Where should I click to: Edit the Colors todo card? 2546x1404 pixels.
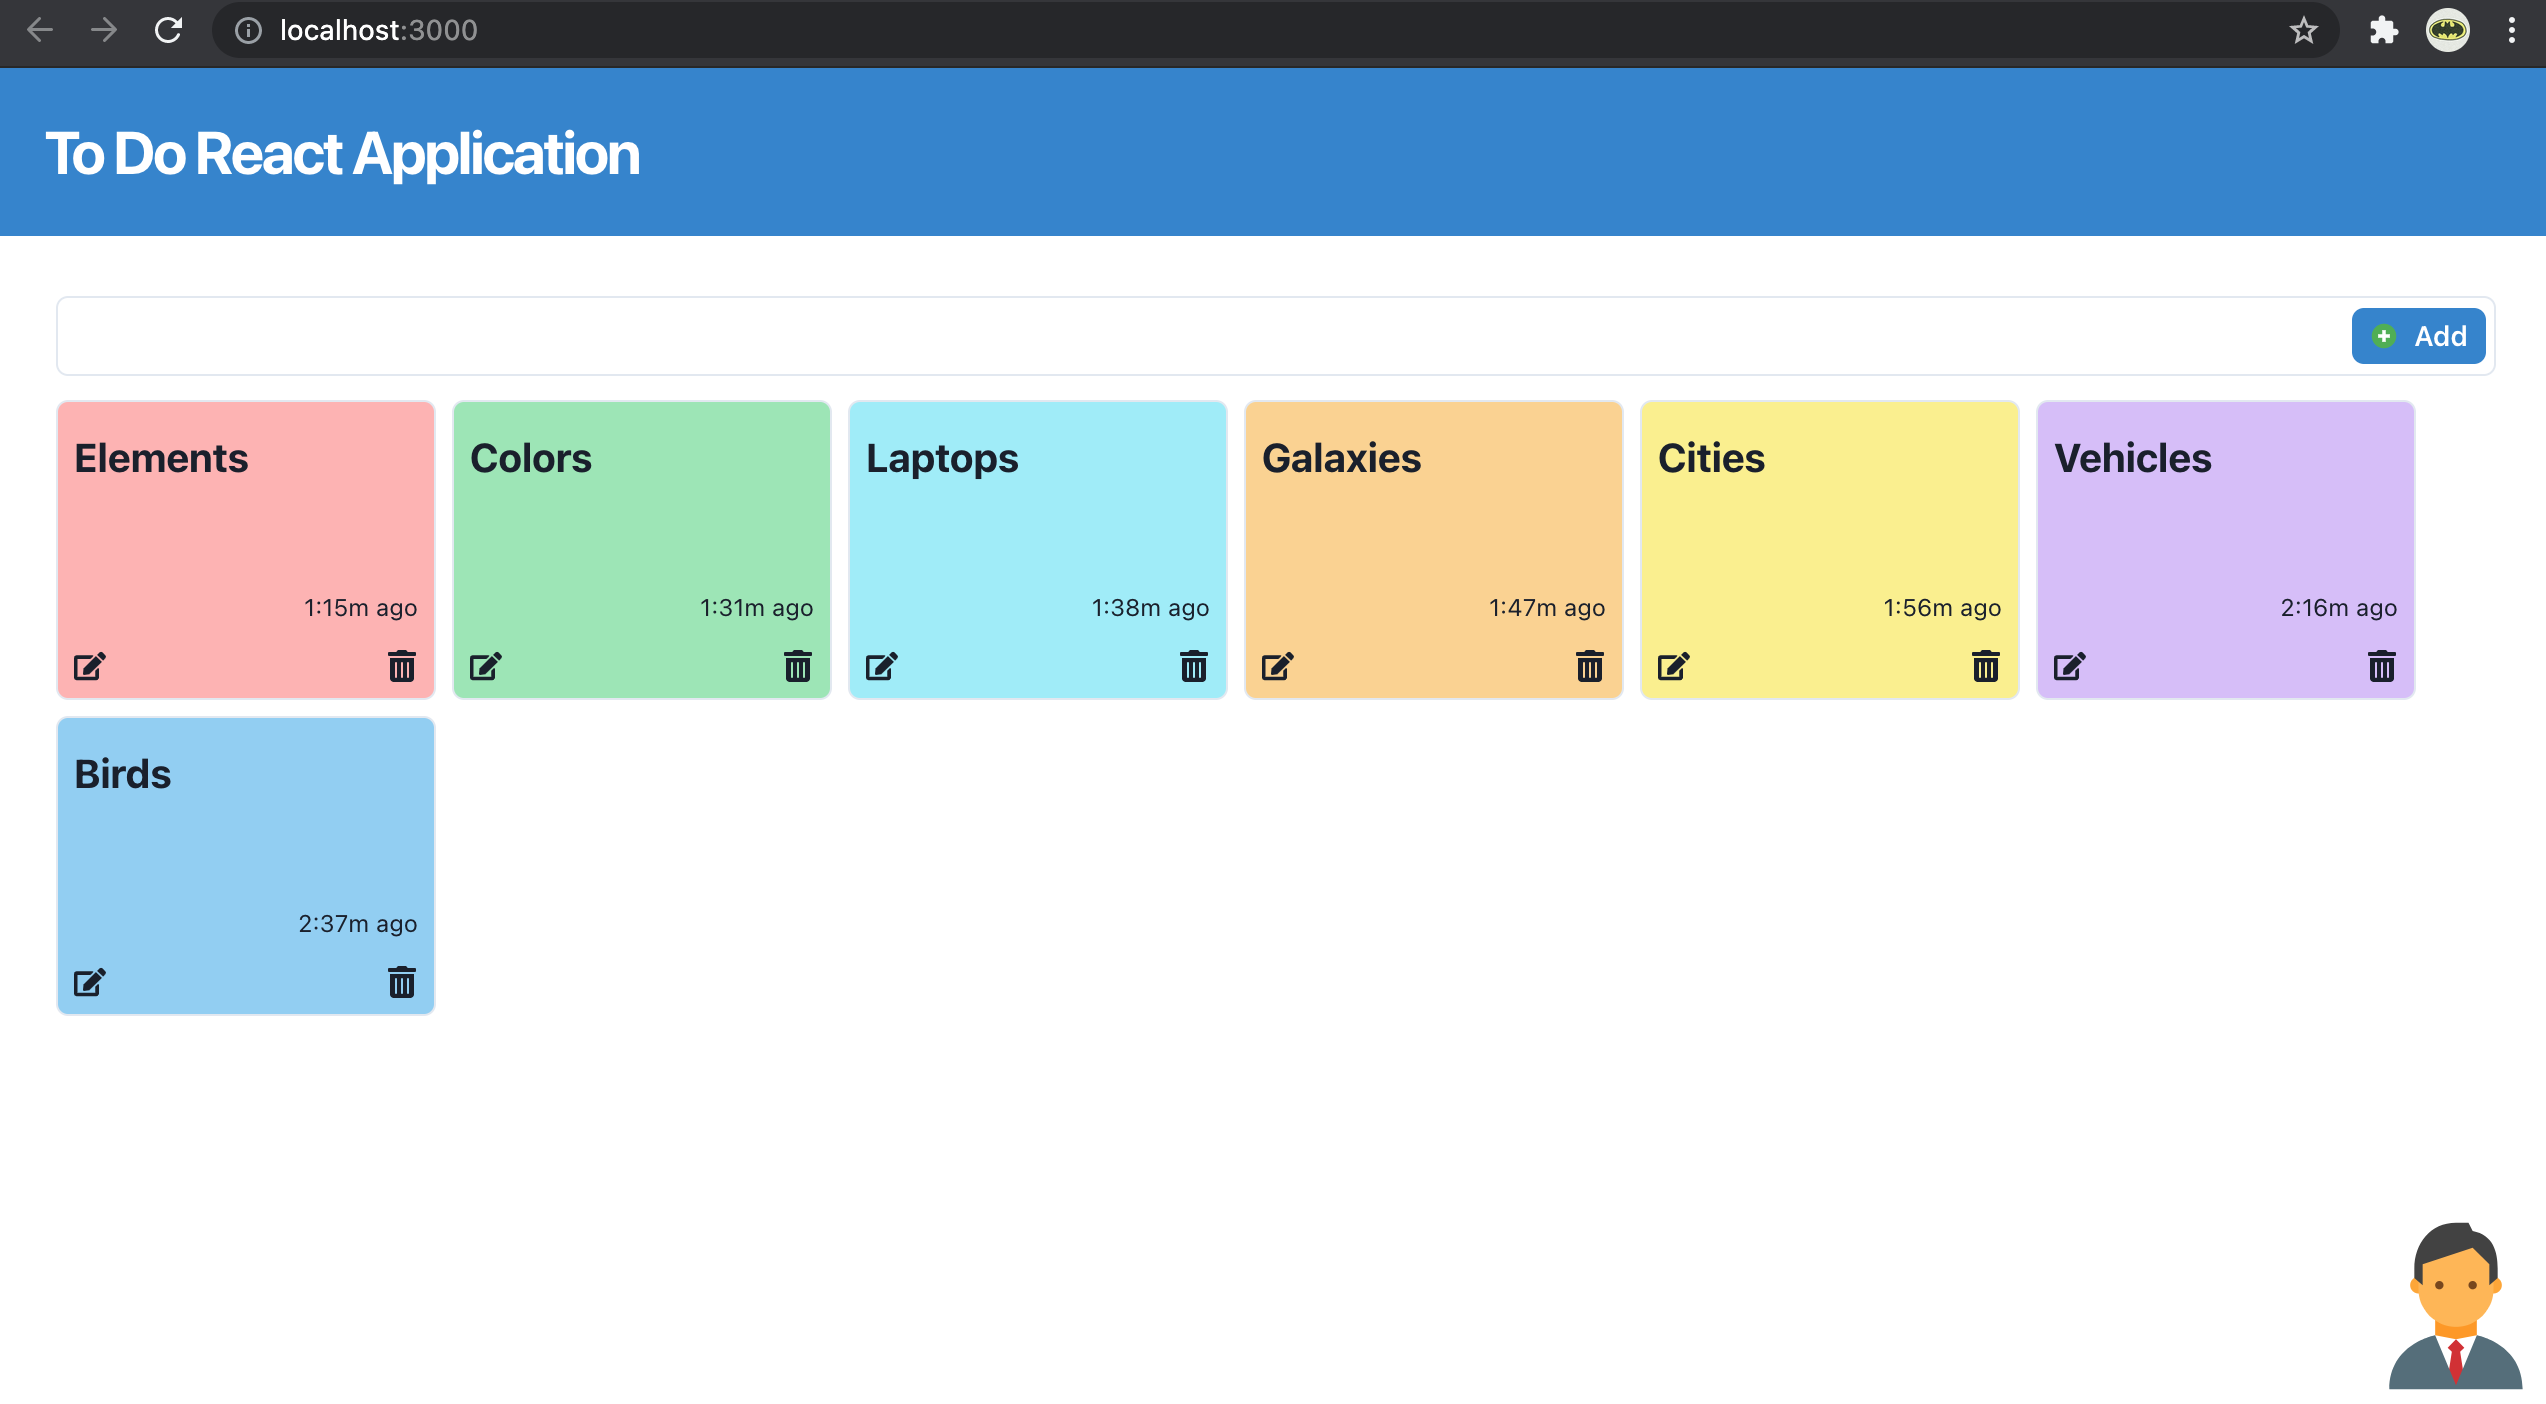[485, 666]
